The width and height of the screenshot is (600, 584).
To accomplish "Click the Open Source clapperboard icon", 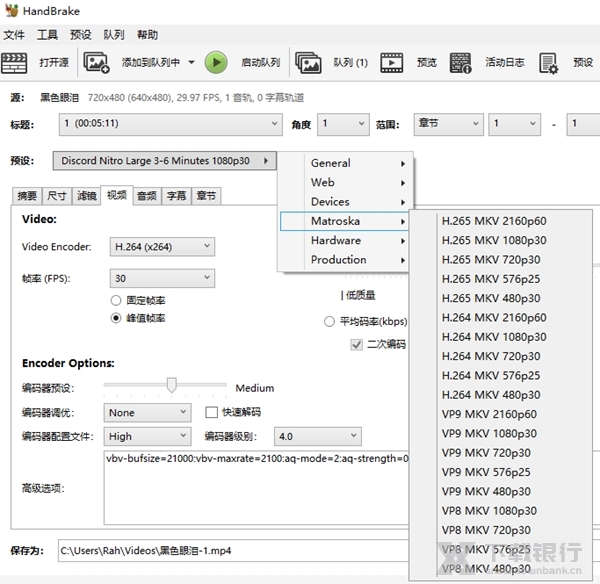I will click(x=14, y=62).
